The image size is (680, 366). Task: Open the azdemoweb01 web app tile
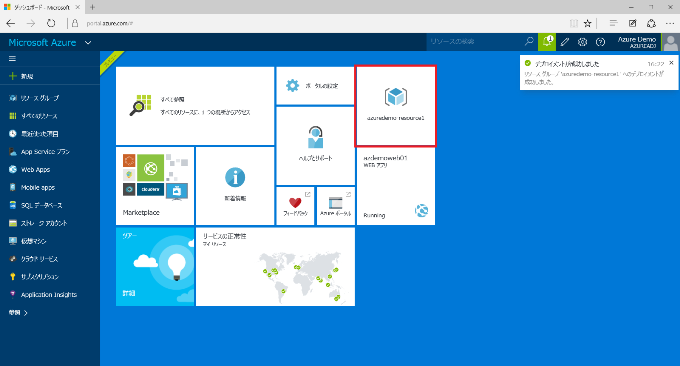coord(396,186)
